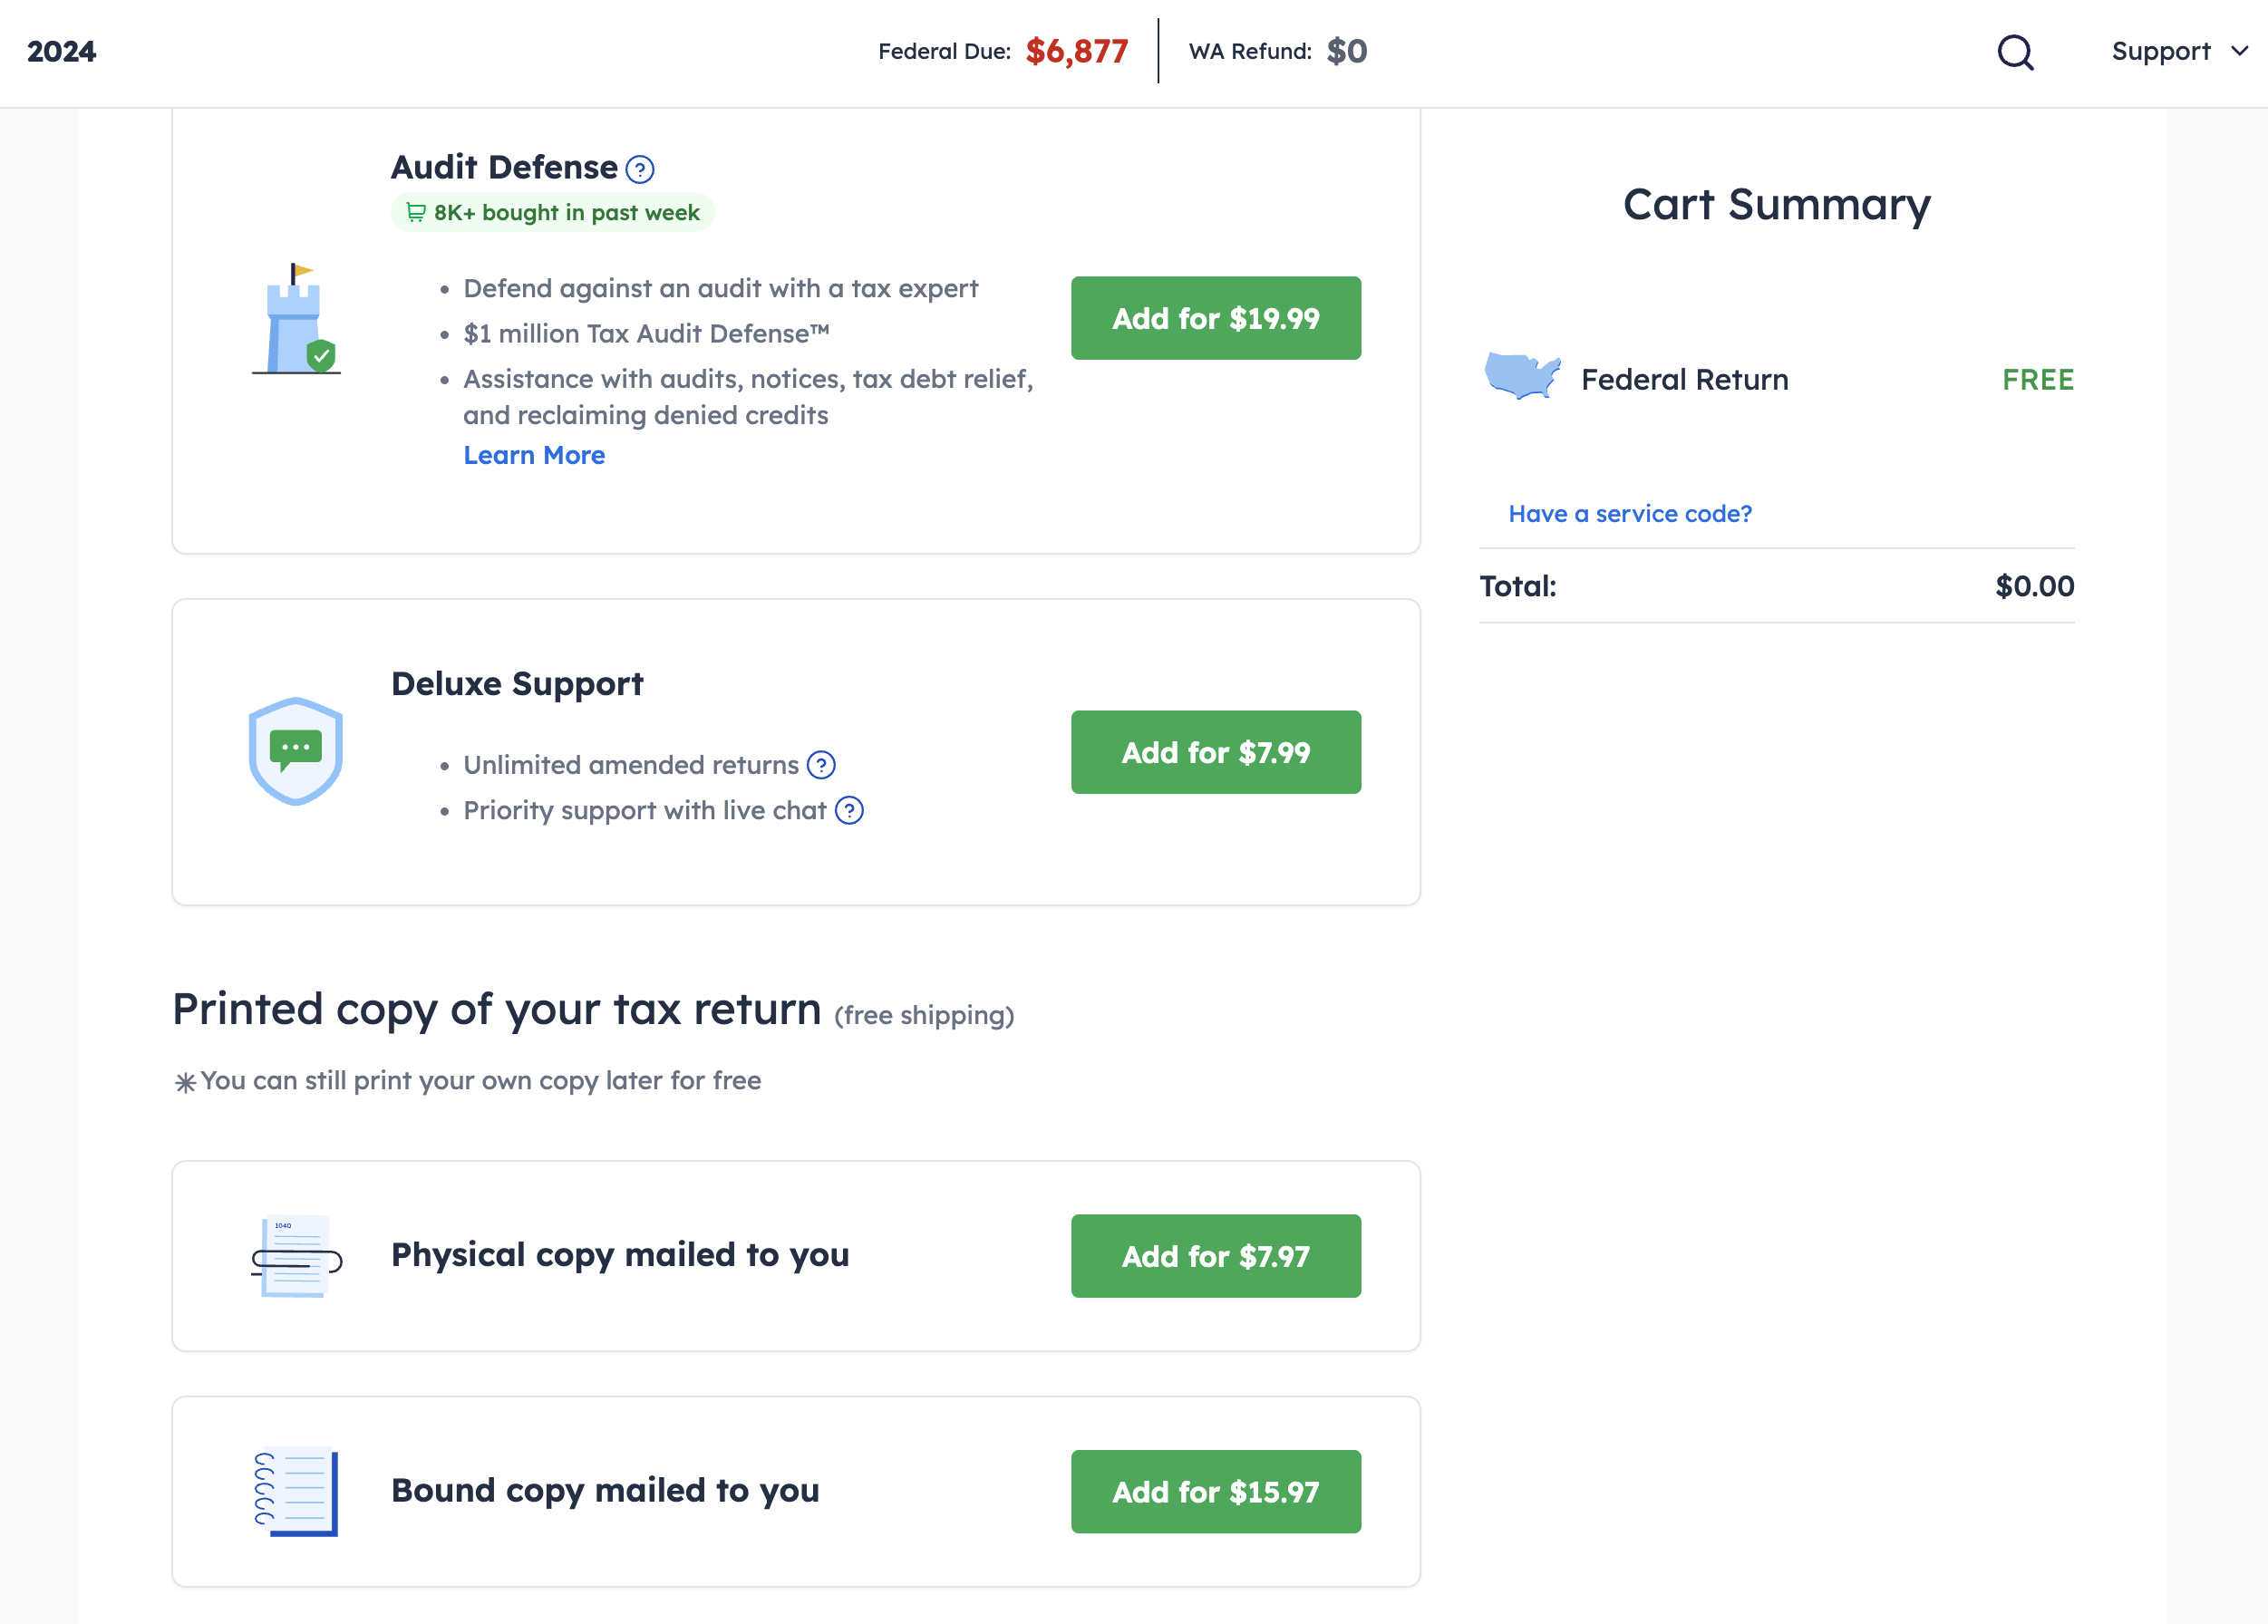Add bound copy for $15.97
Image resolution: width=2268 pixels, height=1624 pixels.
[1215, 1491]
